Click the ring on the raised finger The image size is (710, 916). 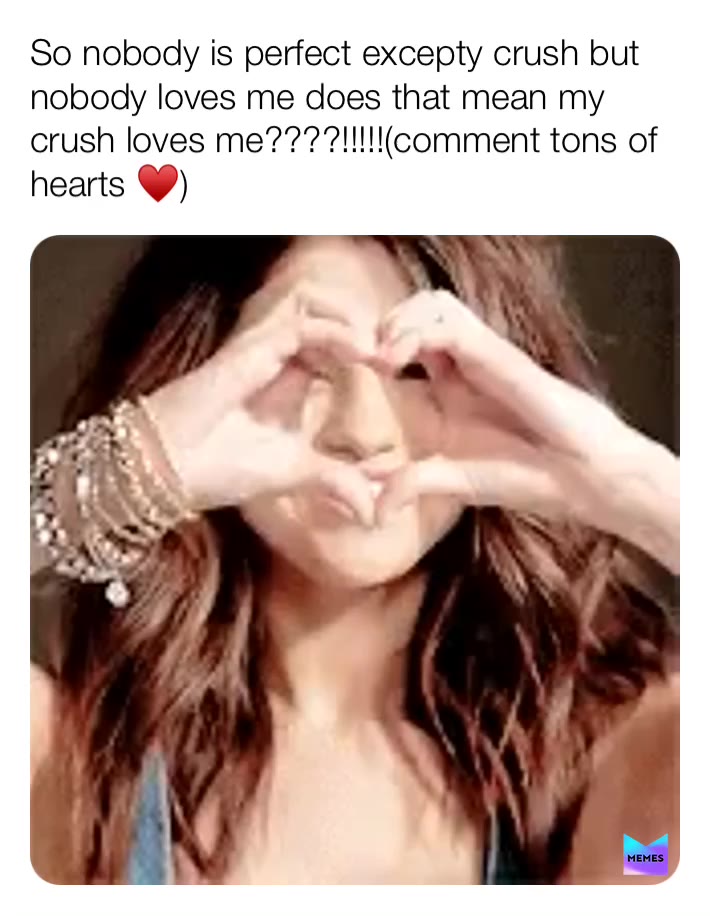pos(437,318)
